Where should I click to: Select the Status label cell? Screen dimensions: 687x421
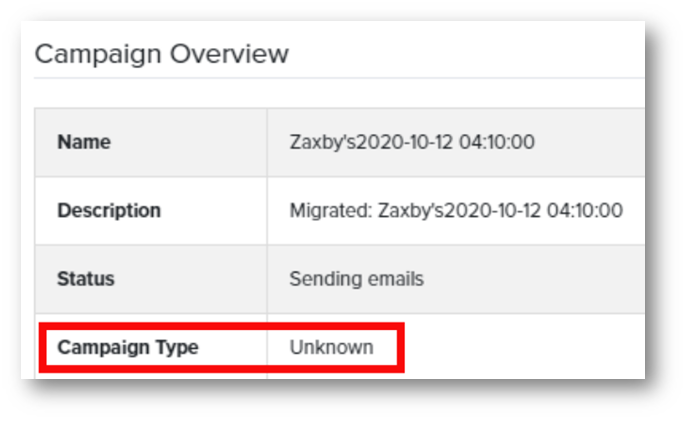151,279
